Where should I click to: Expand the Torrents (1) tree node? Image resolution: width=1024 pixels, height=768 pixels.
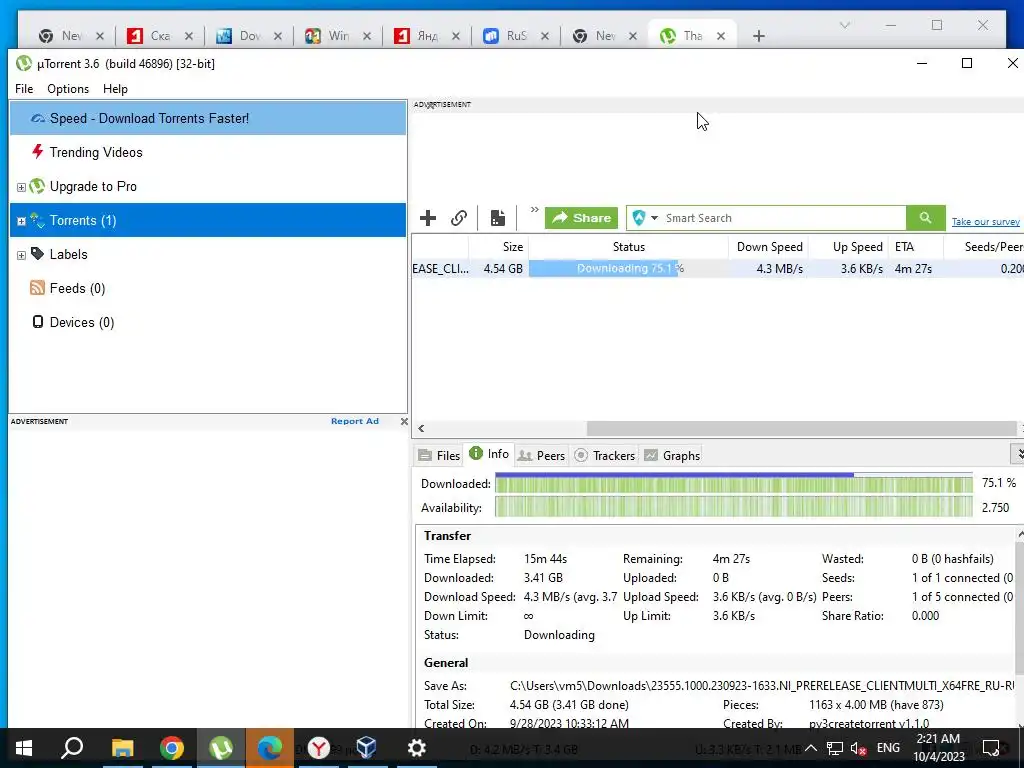pos(21,221)
